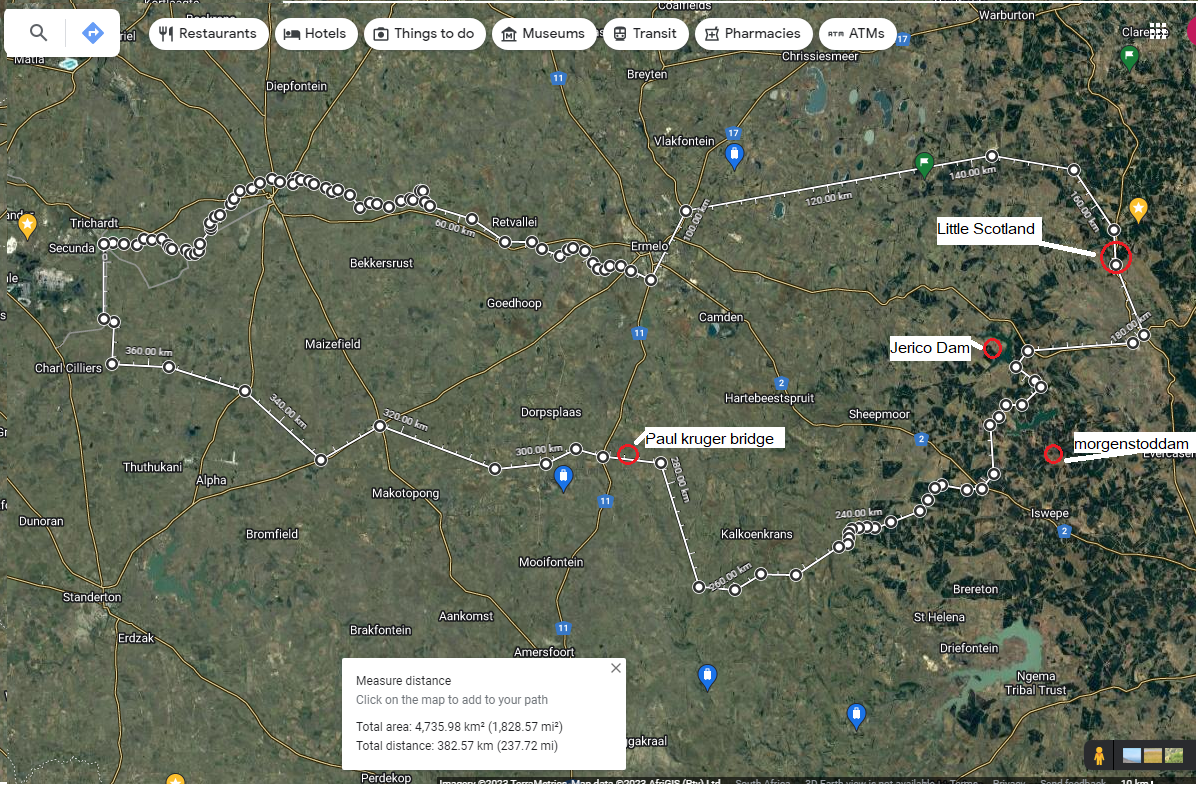Click the Retvallei place label
The width and height of the screenshot is (1198, 788).
point(514,222)
